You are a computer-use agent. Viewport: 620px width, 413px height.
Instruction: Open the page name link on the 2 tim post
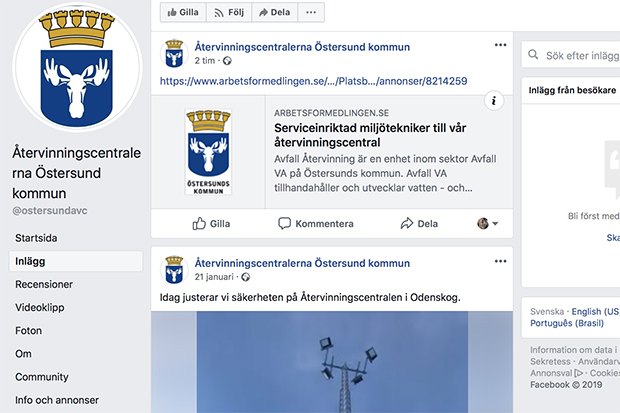[302, 47]
